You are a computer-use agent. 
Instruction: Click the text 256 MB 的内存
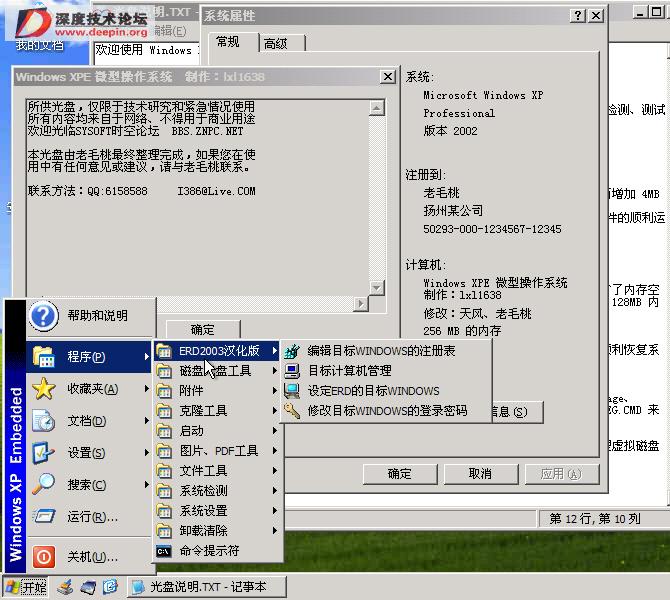[x=462, y=331]
